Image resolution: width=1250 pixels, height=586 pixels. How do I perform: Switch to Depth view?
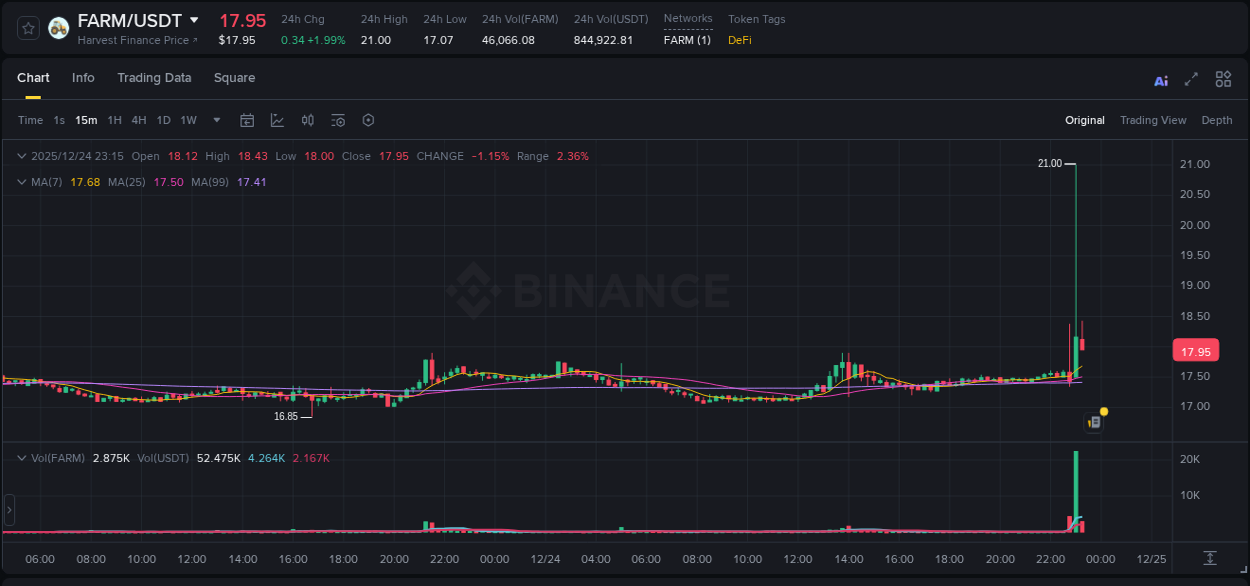1216,120
